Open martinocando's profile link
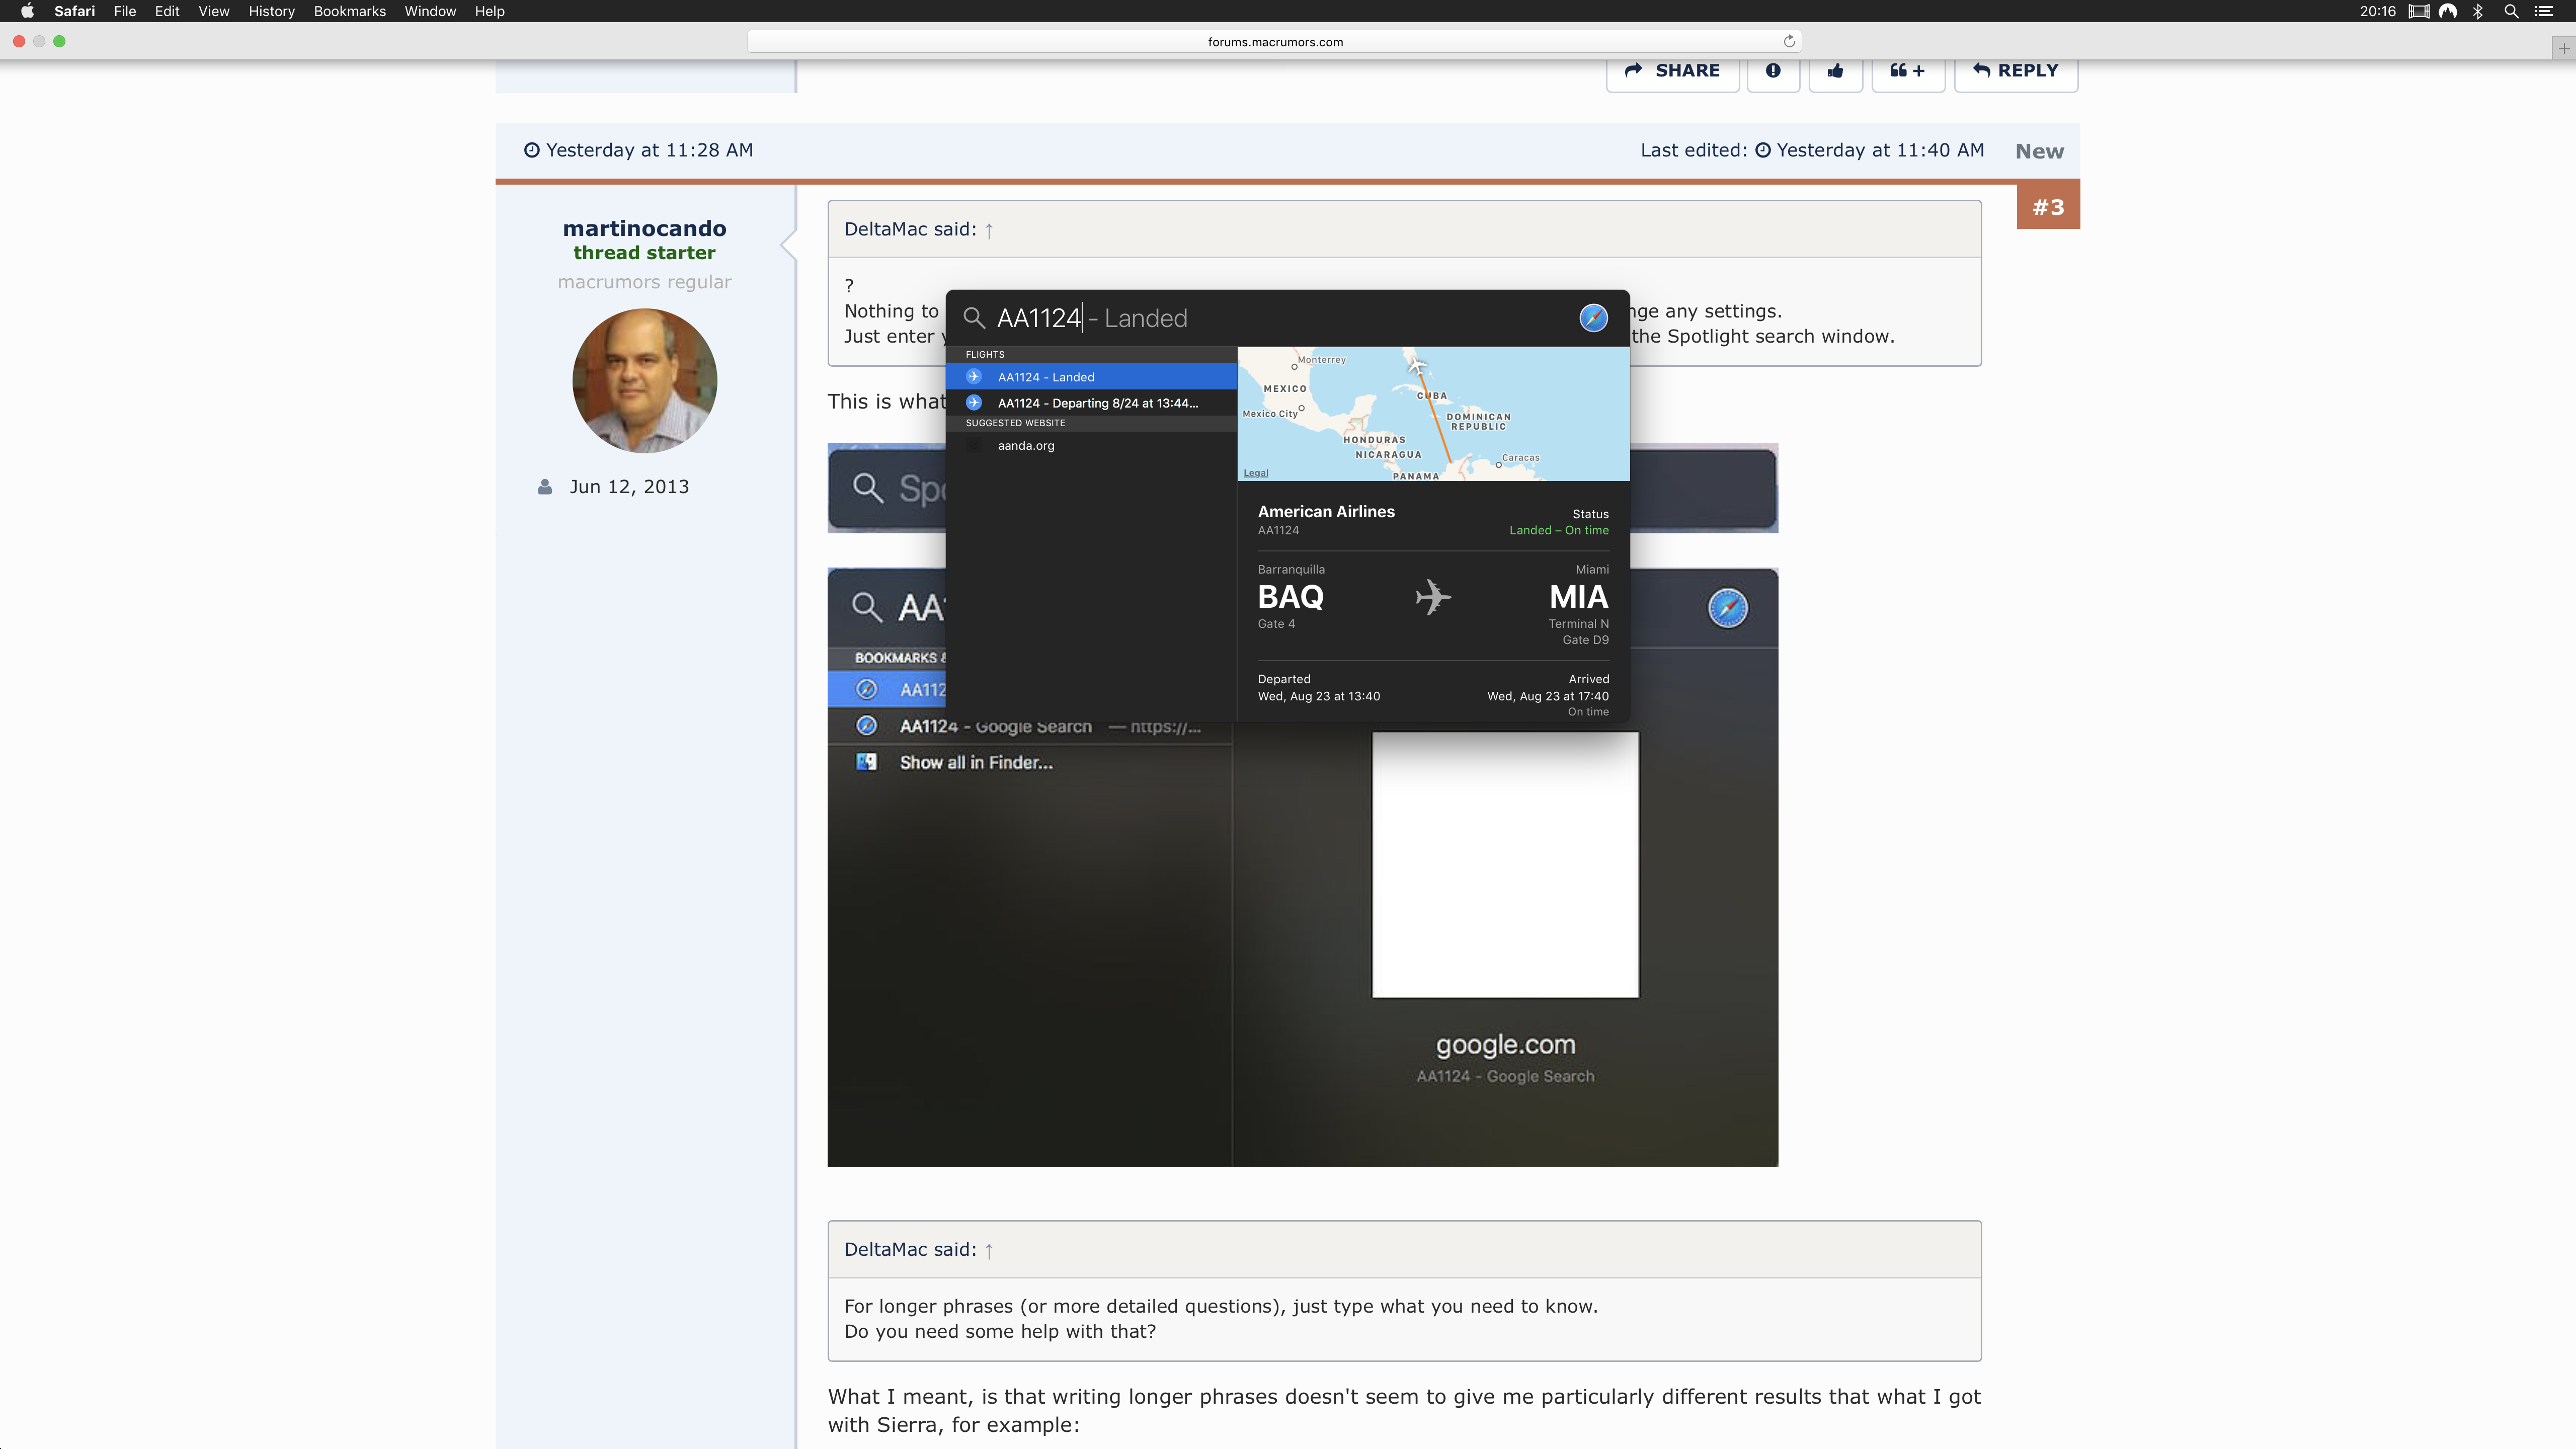 point(644,228)
